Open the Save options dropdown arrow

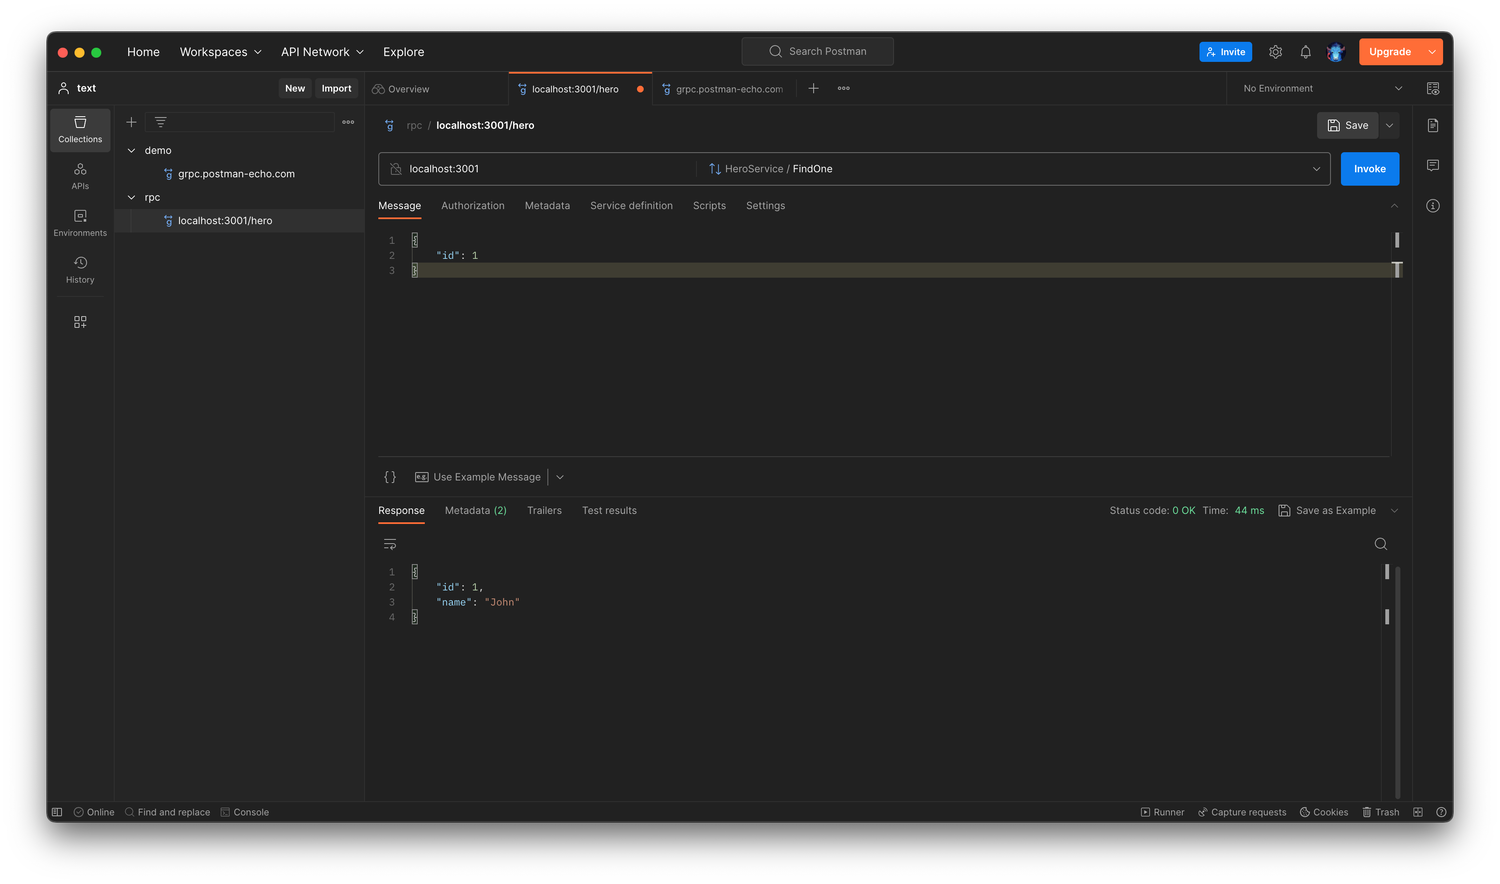click(x=1389, y=125)
